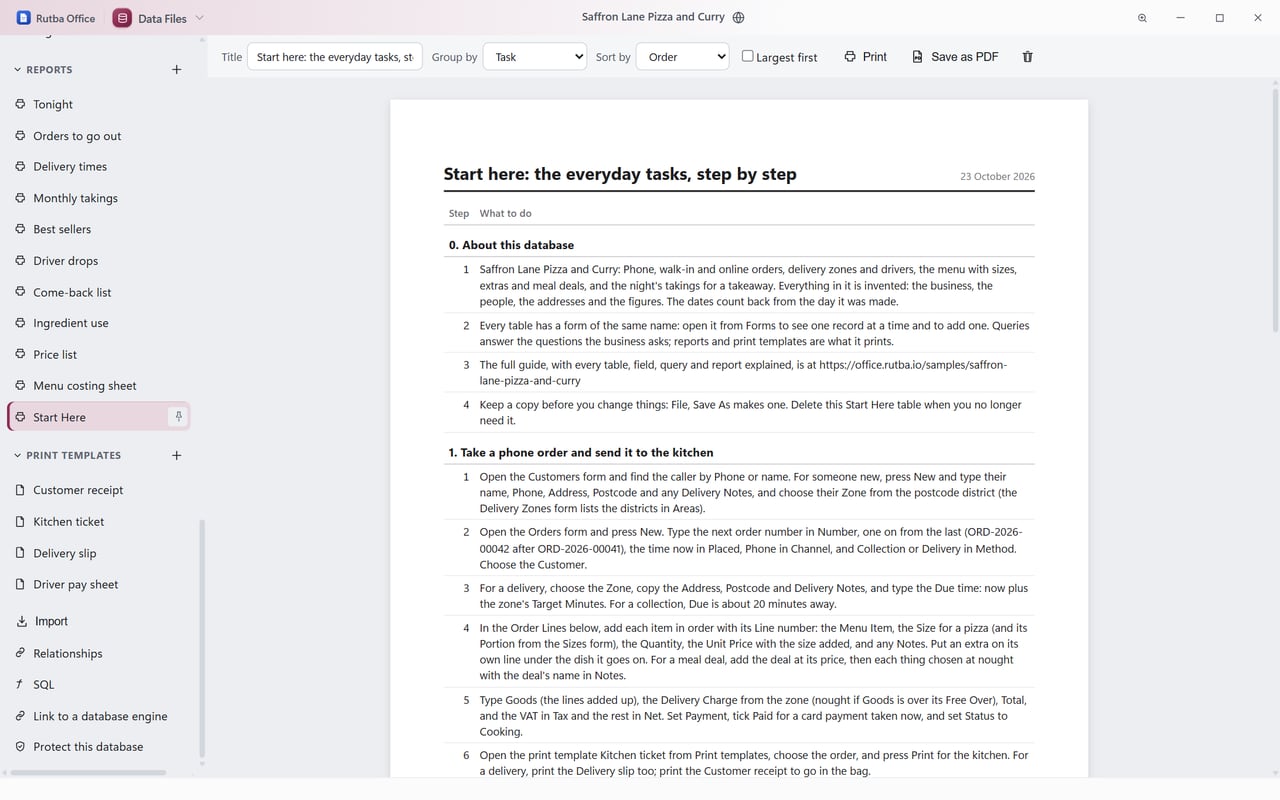Click the report page vertical scrollbar

coord(1275,210)
